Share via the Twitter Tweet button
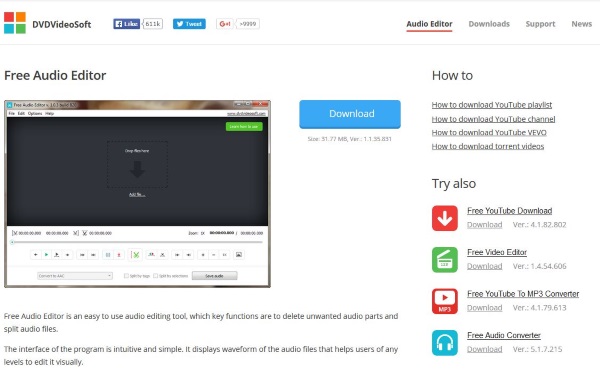 point(189,24)
